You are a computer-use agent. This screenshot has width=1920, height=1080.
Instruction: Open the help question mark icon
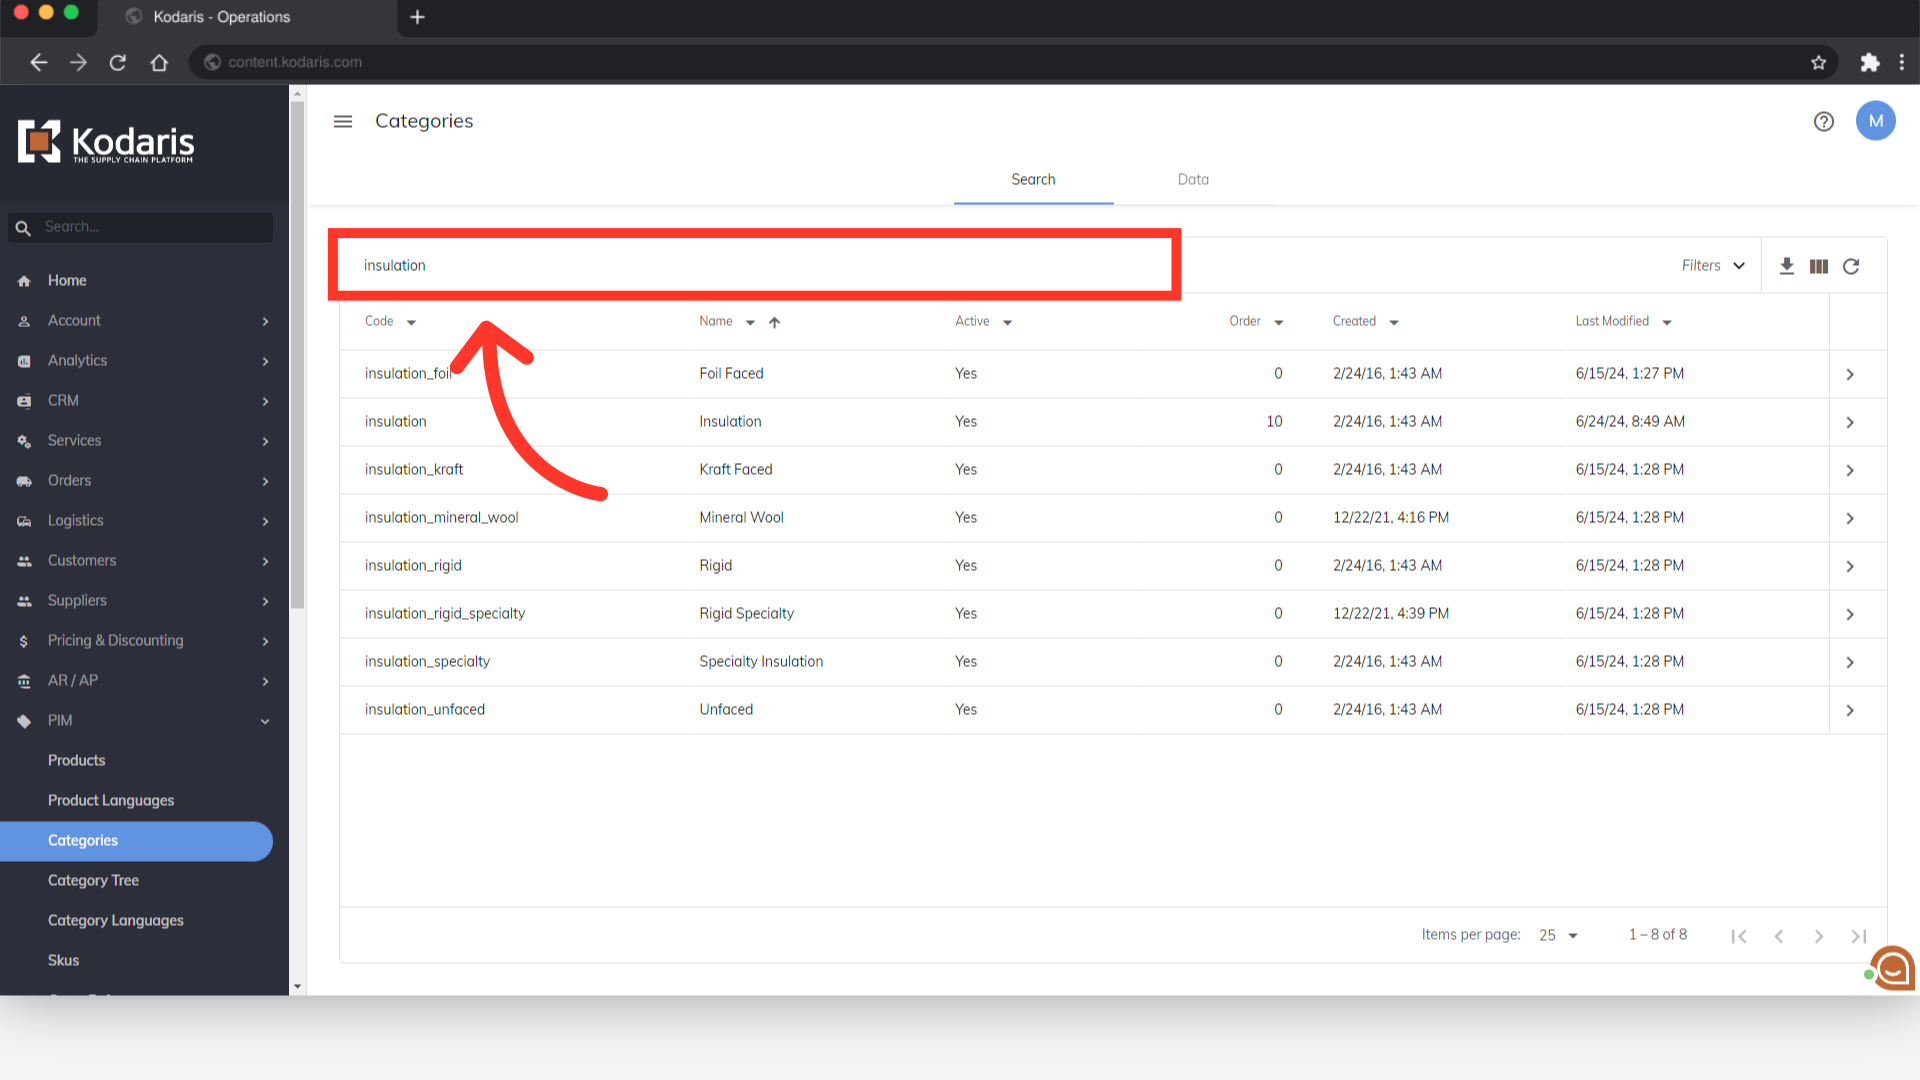[x=1824, y=122]
